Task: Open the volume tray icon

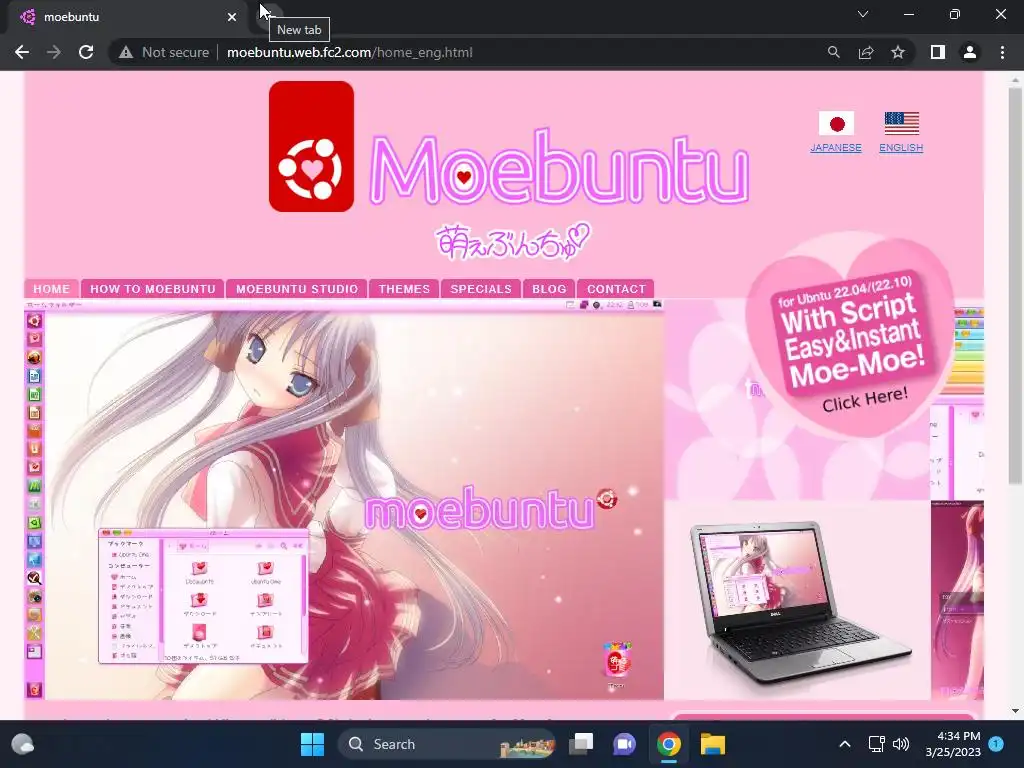Action: [x=901, y=744]
